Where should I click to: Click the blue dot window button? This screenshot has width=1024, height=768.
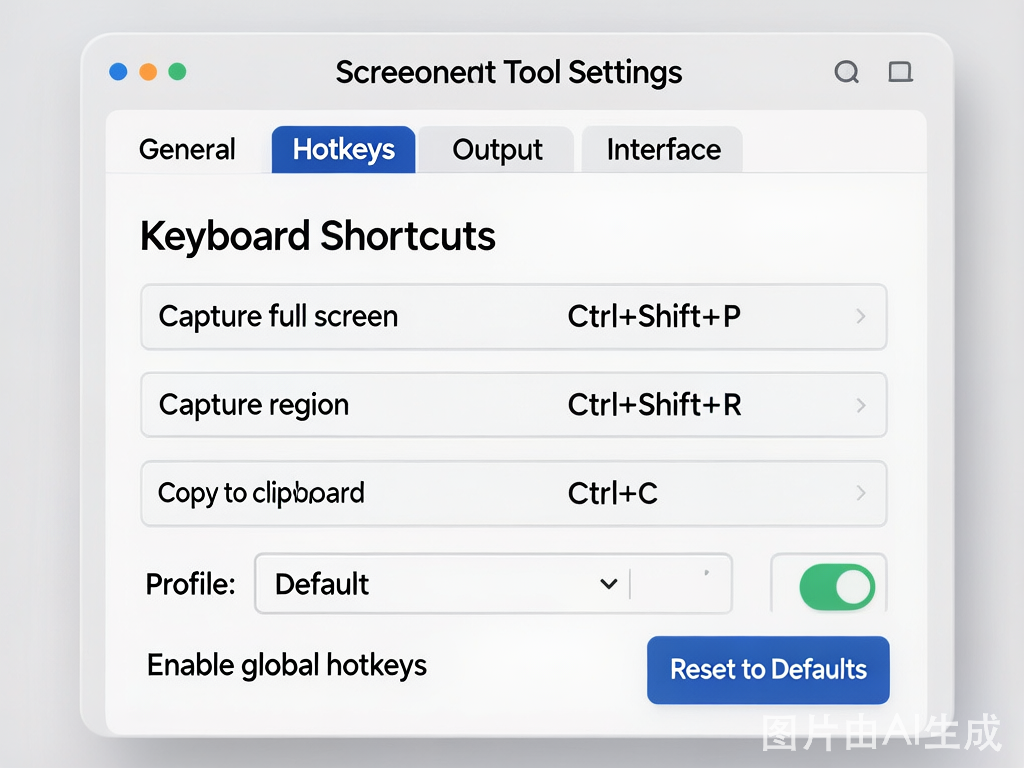118,71
